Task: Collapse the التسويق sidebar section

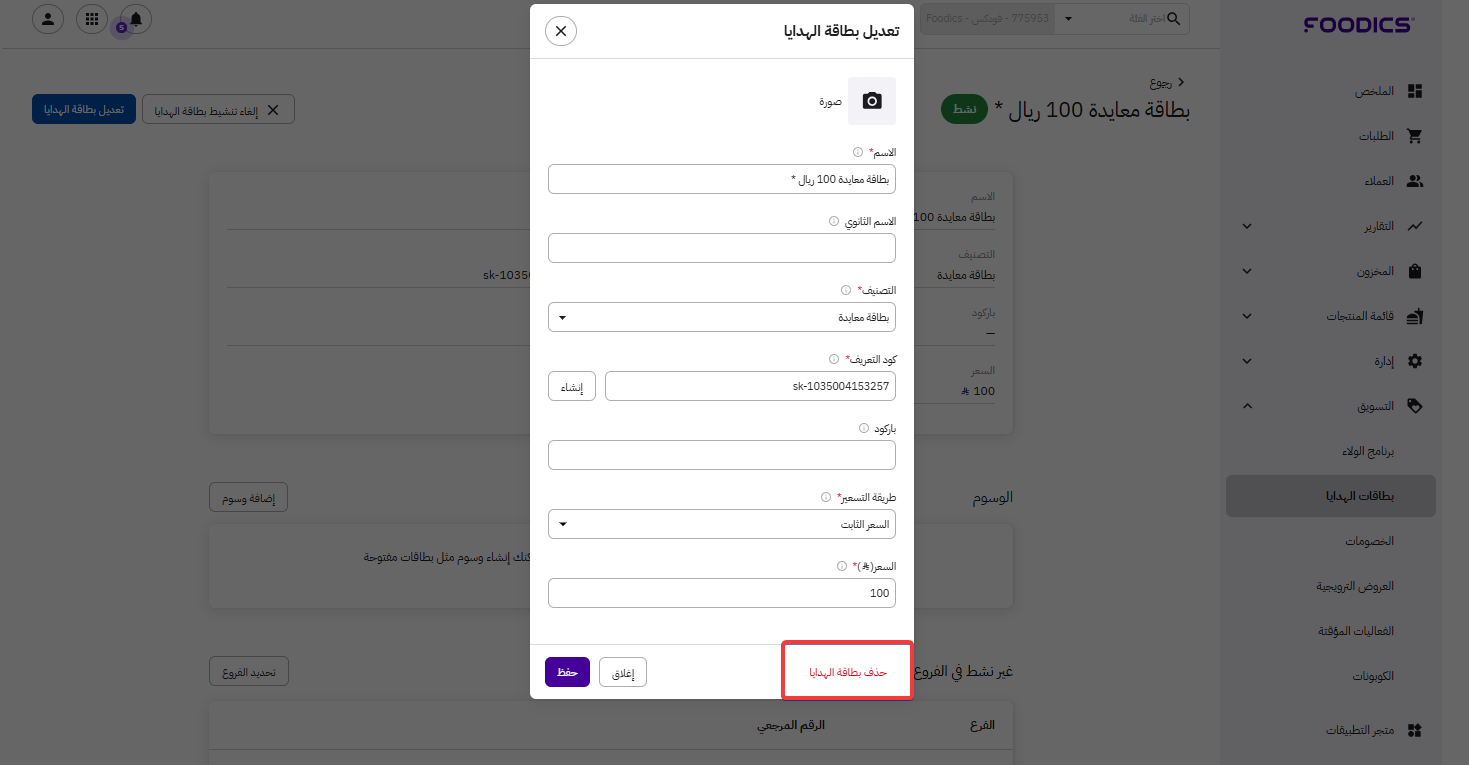Action: coord(1247,406)
